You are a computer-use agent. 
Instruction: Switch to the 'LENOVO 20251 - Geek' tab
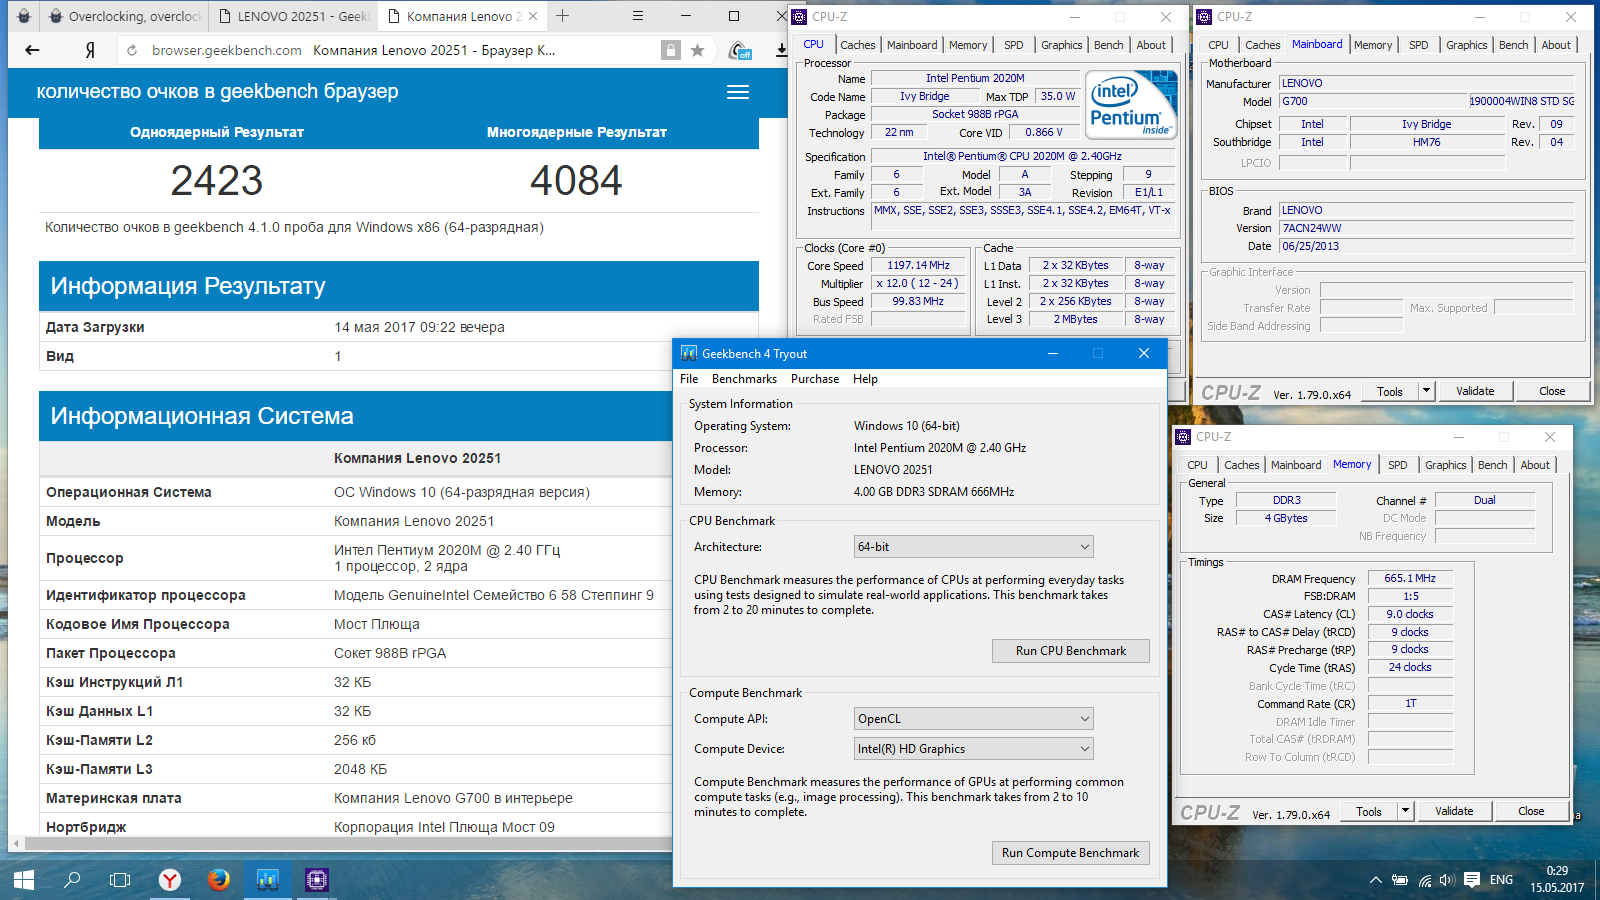(x=294, y=16)
